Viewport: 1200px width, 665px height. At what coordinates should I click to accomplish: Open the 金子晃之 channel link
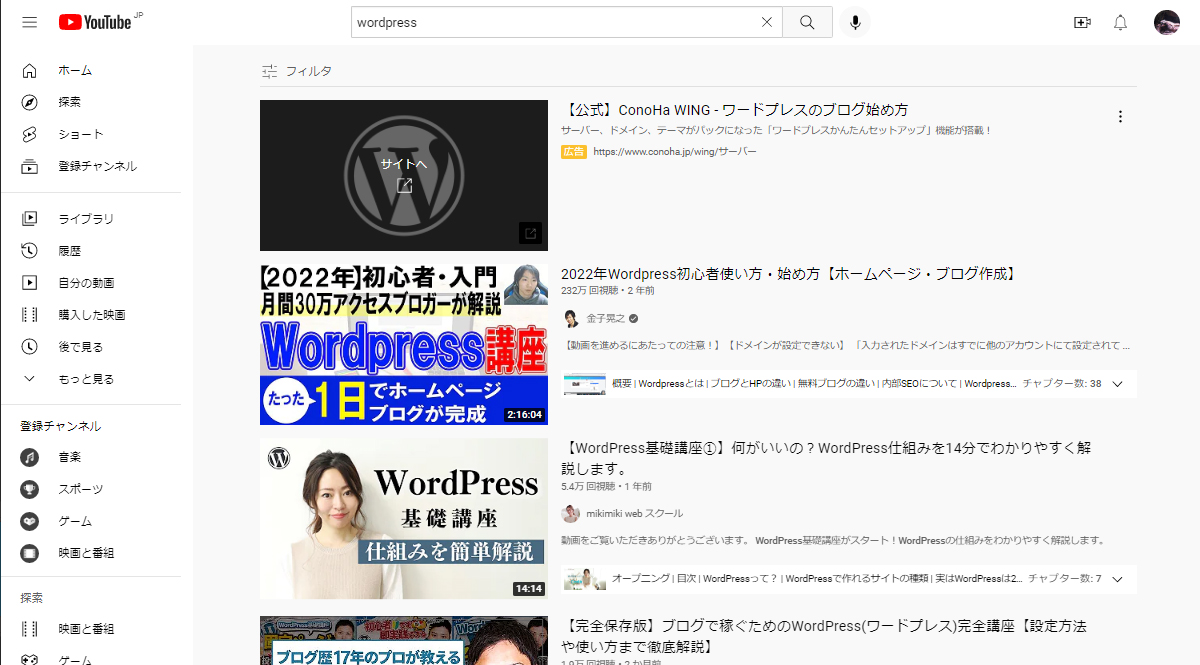point(605,318)
